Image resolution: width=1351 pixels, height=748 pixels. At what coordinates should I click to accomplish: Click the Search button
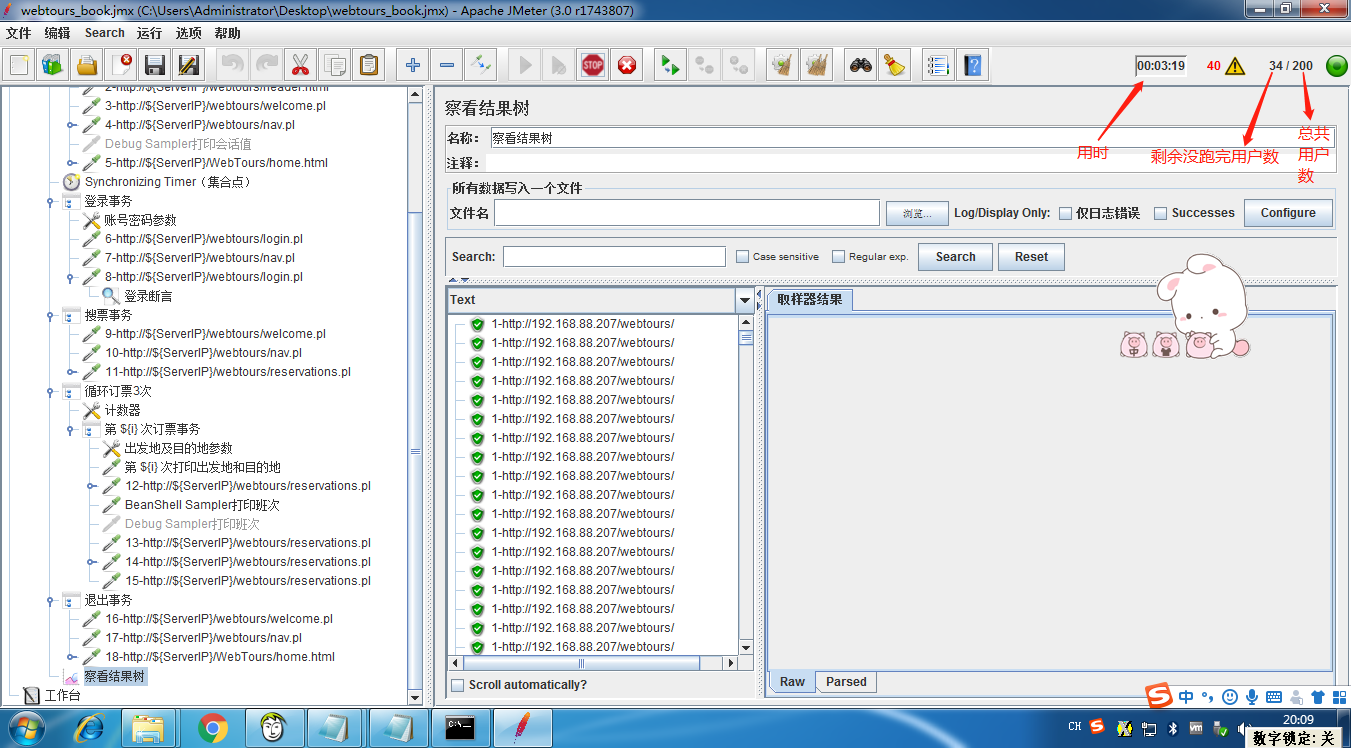[x=955, y=257]
